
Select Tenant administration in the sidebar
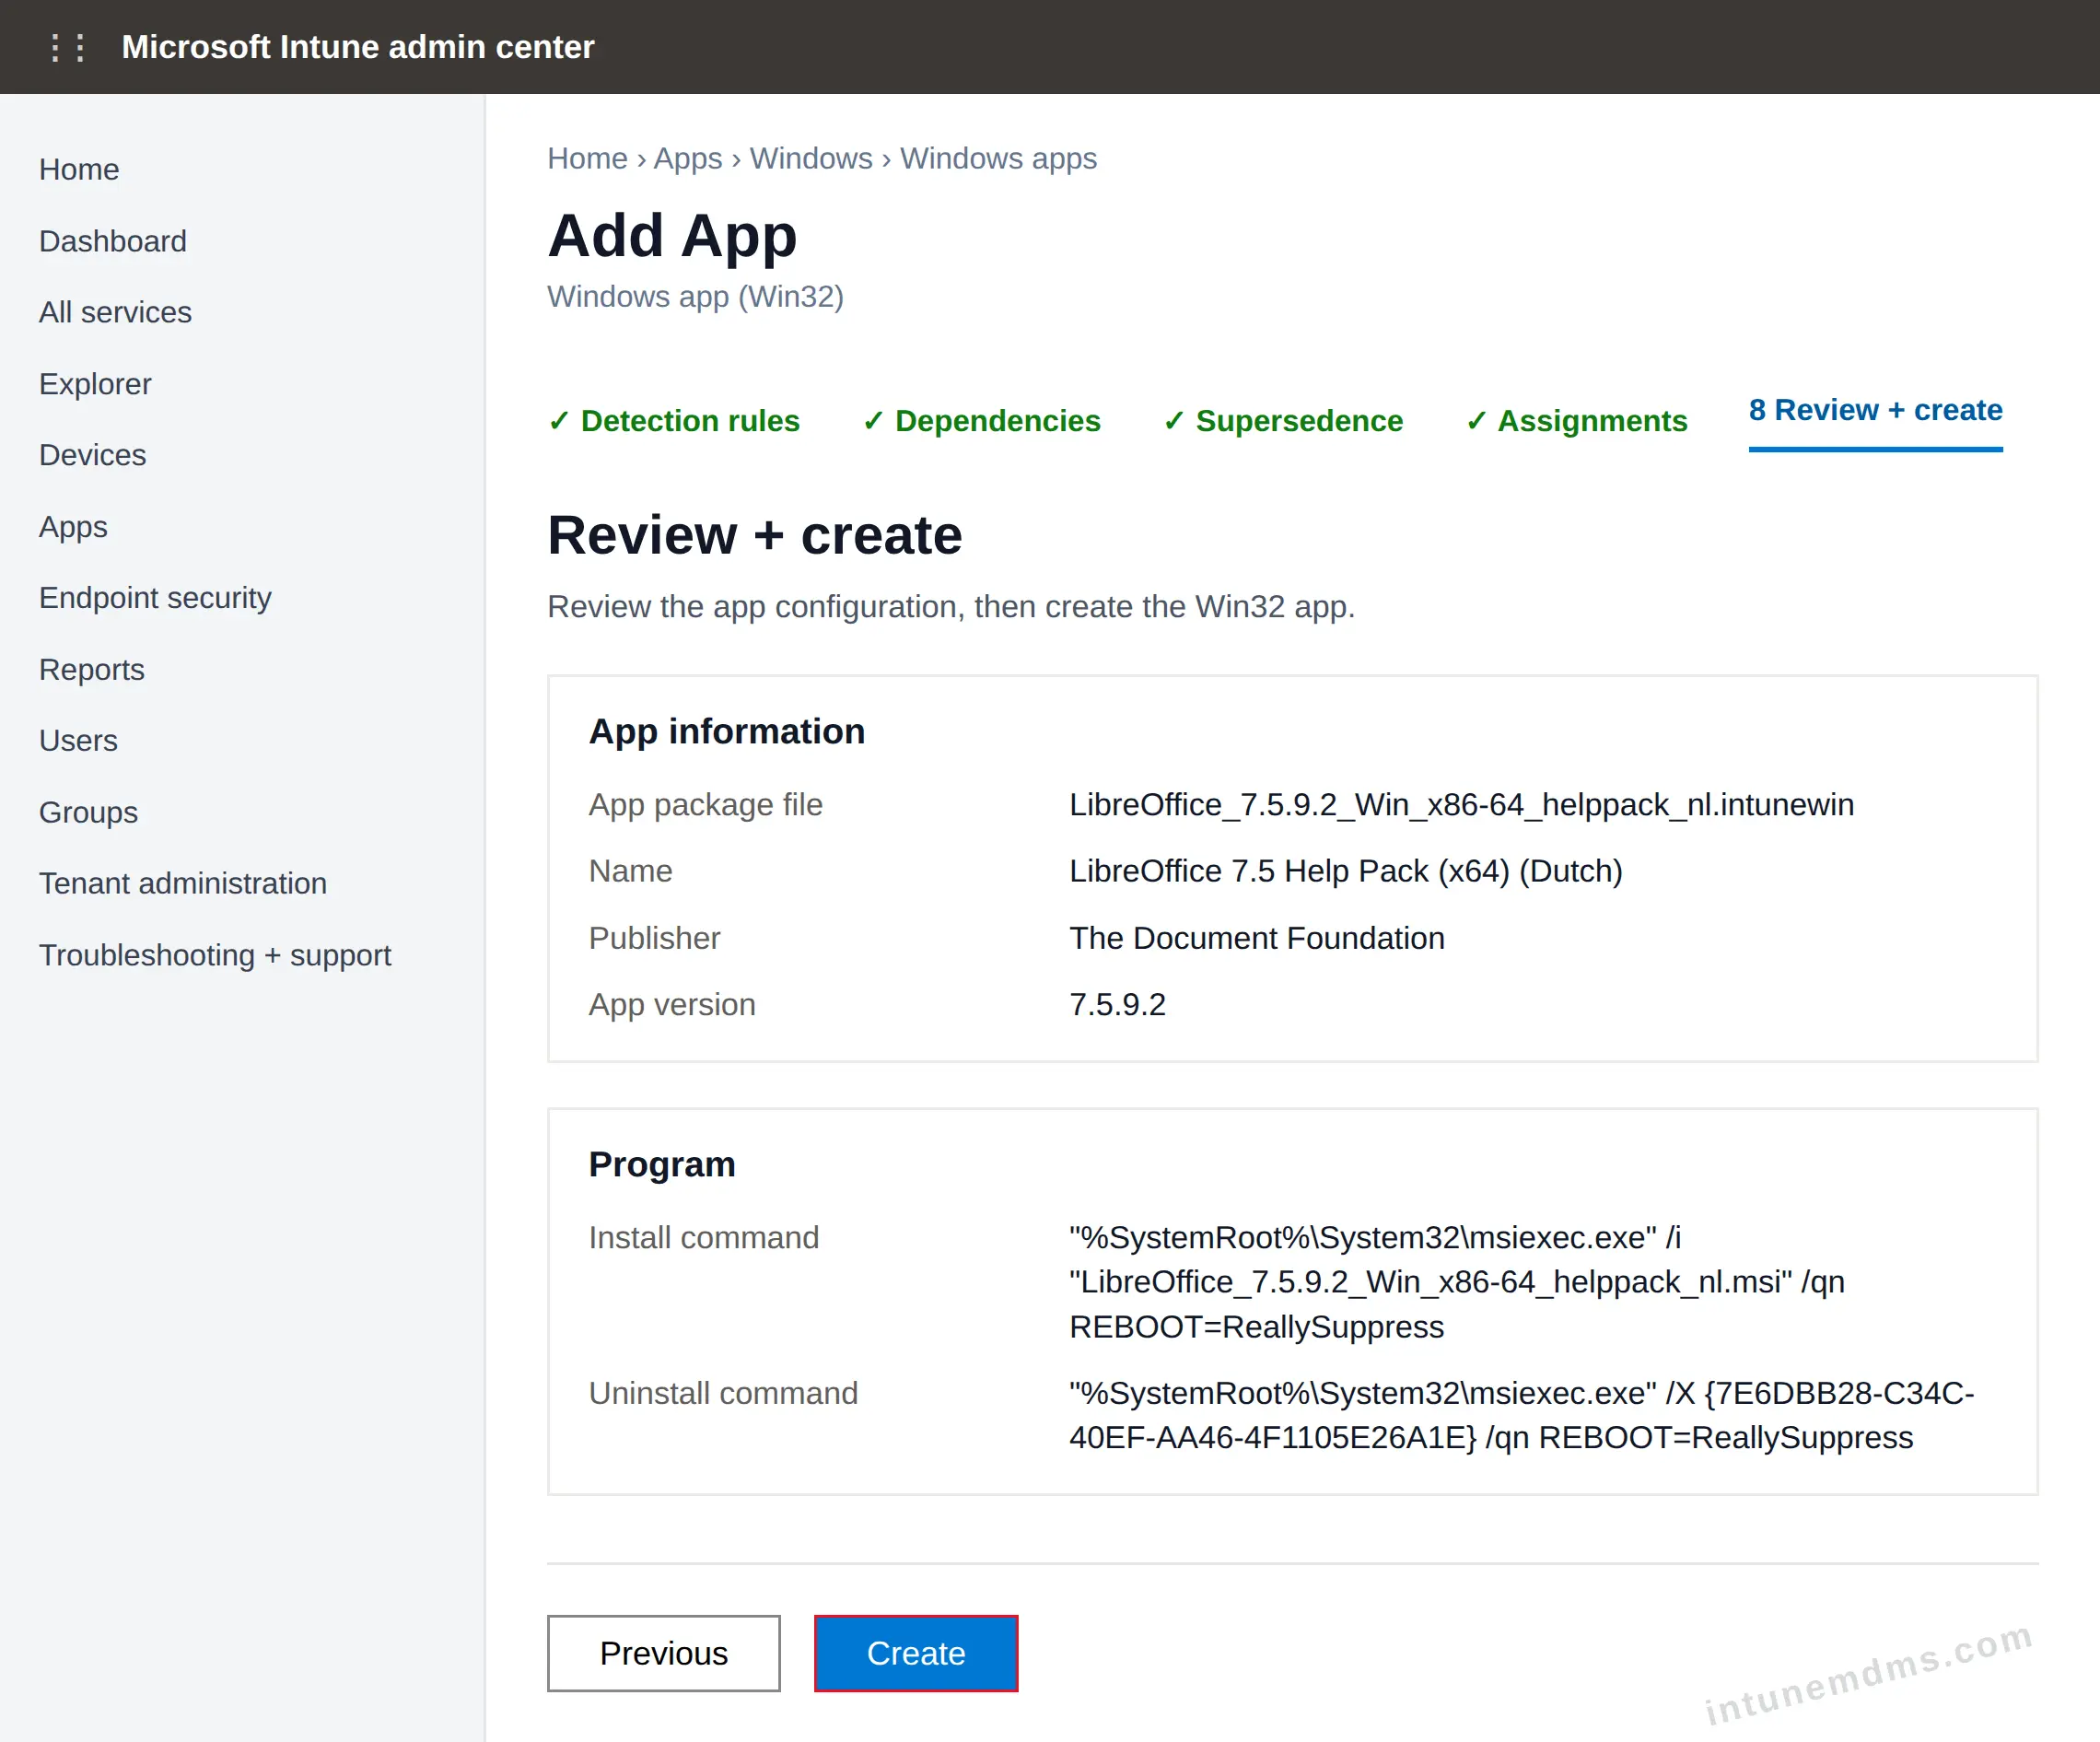click(x=183, y=883)
